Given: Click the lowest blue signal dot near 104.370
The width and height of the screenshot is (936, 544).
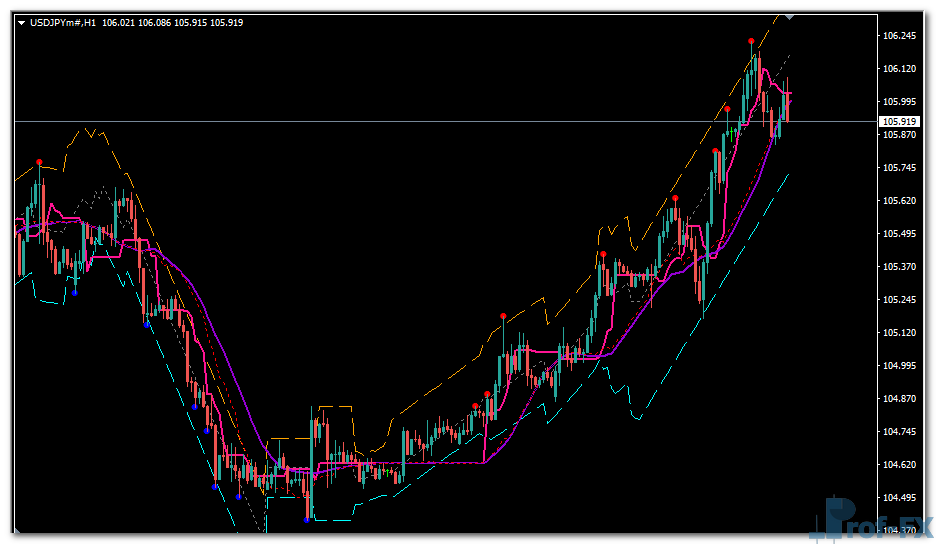Looking at the screenshot, I should point(307,519).
